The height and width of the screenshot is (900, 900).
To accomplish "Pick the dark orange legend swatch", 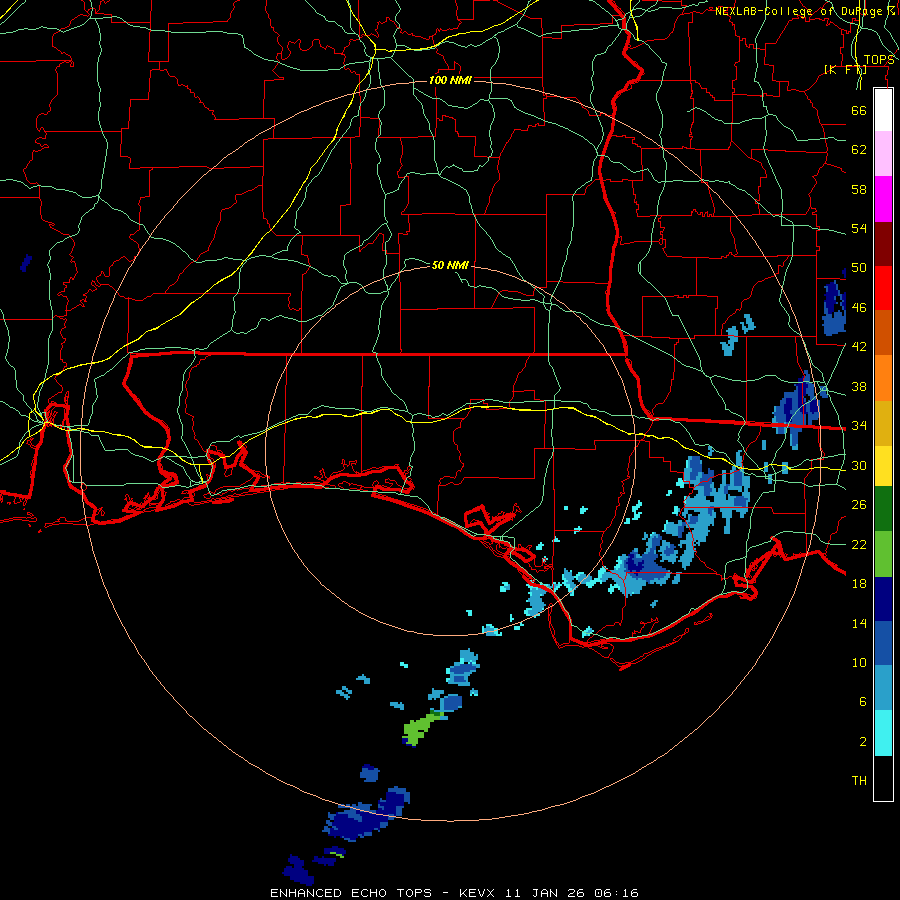I will pyautogui.click(x=883, y=332).
